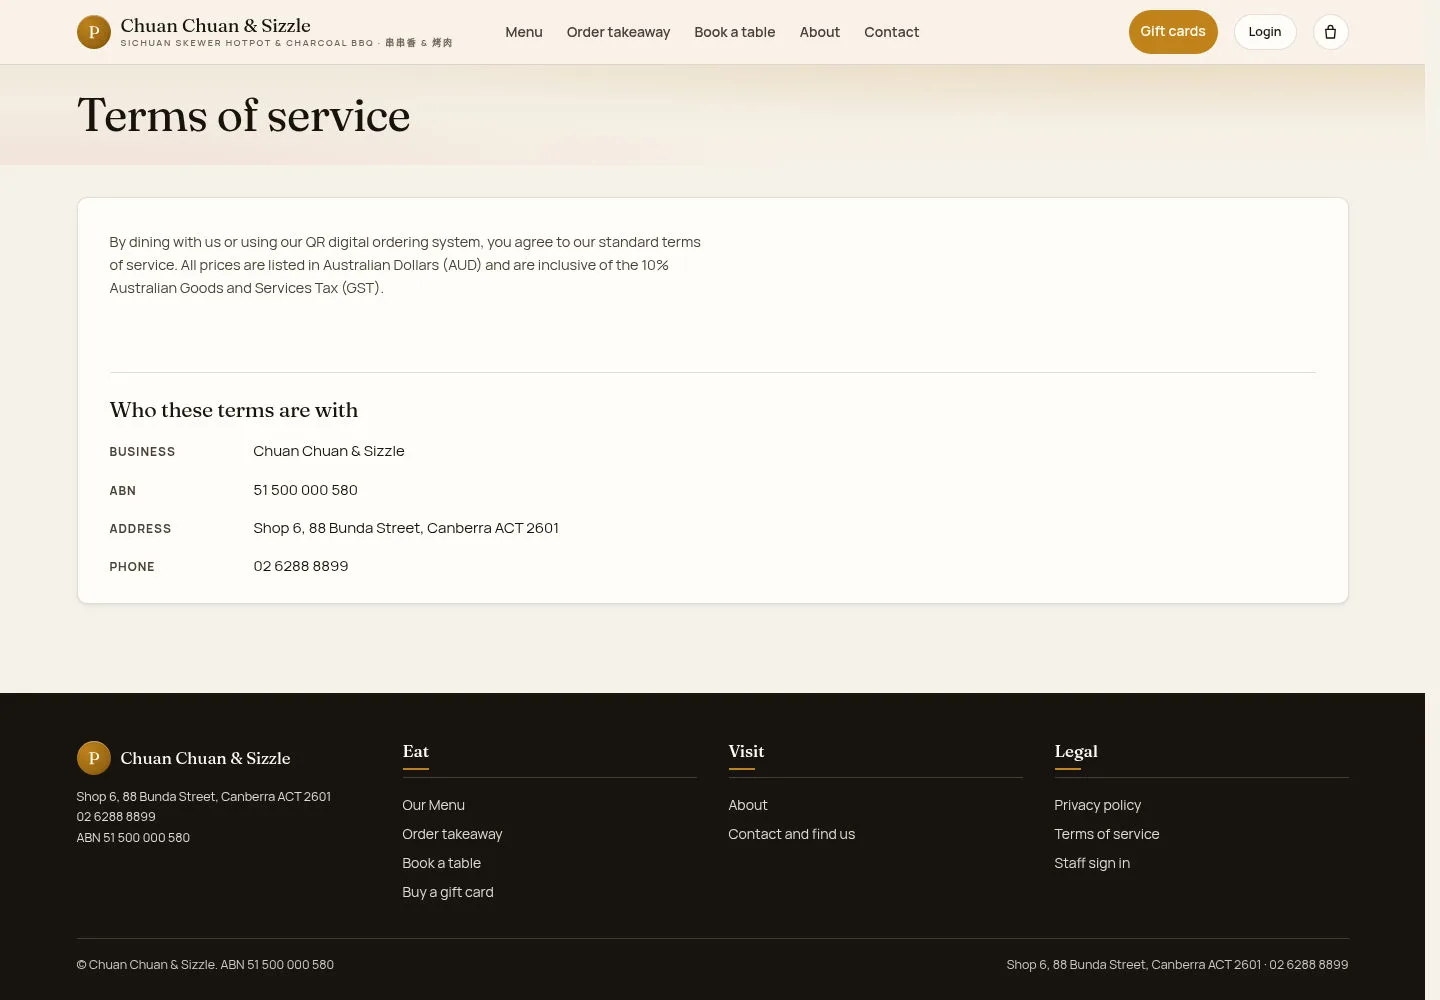This screenshot has width=1440, height=1000.
Task: Click the Visit footer column heading
Action: 746,751
